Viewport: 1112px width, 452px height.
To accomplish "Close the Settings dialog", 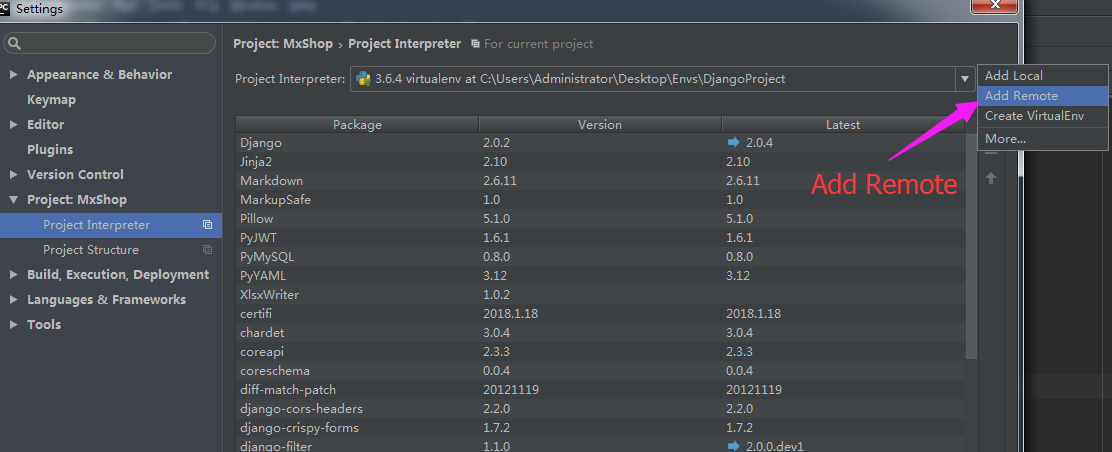I will (x=995, y=5).
